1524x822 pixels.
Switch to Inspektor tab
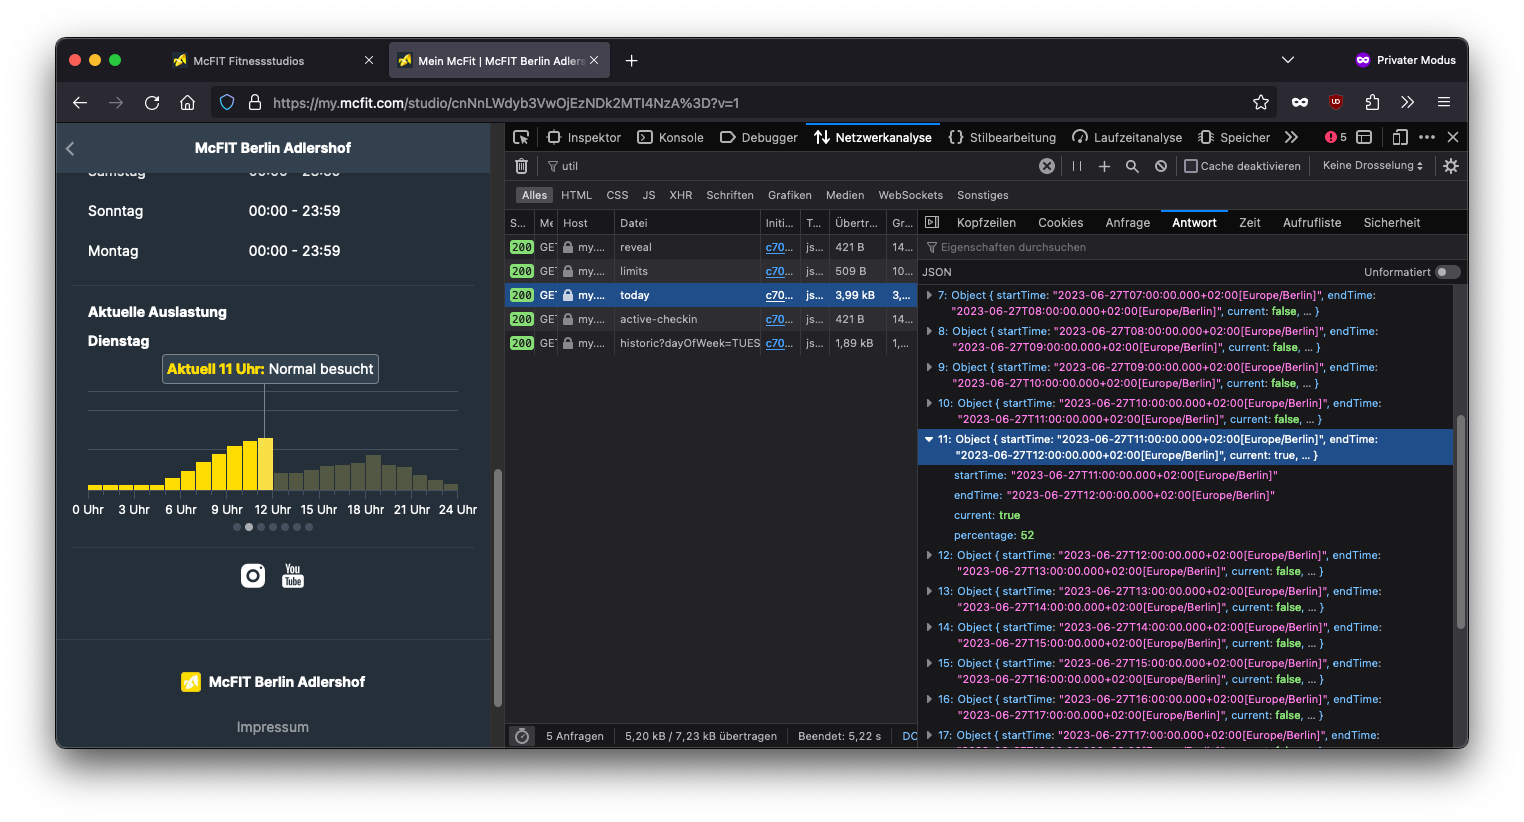click(x=584, y=137)
